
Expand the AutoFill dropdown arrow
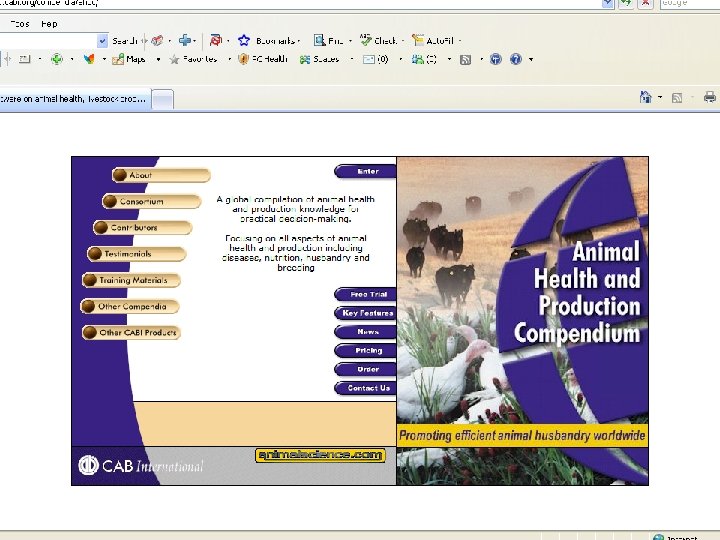point(460,41)
